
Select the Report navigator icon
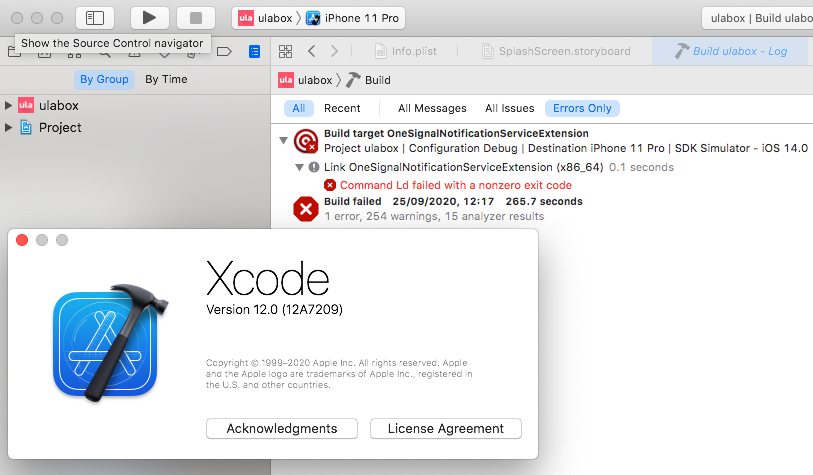[x=254, y=51]
